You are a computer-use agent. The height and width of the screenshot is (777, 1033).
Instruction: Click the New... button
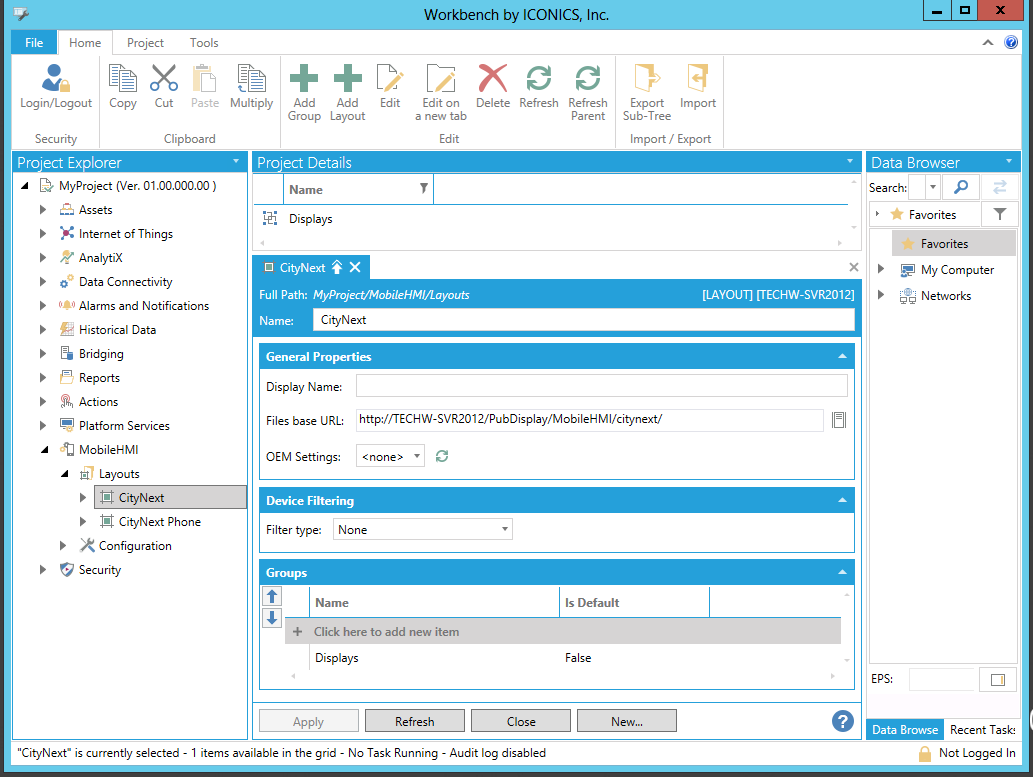pos(627,721)
